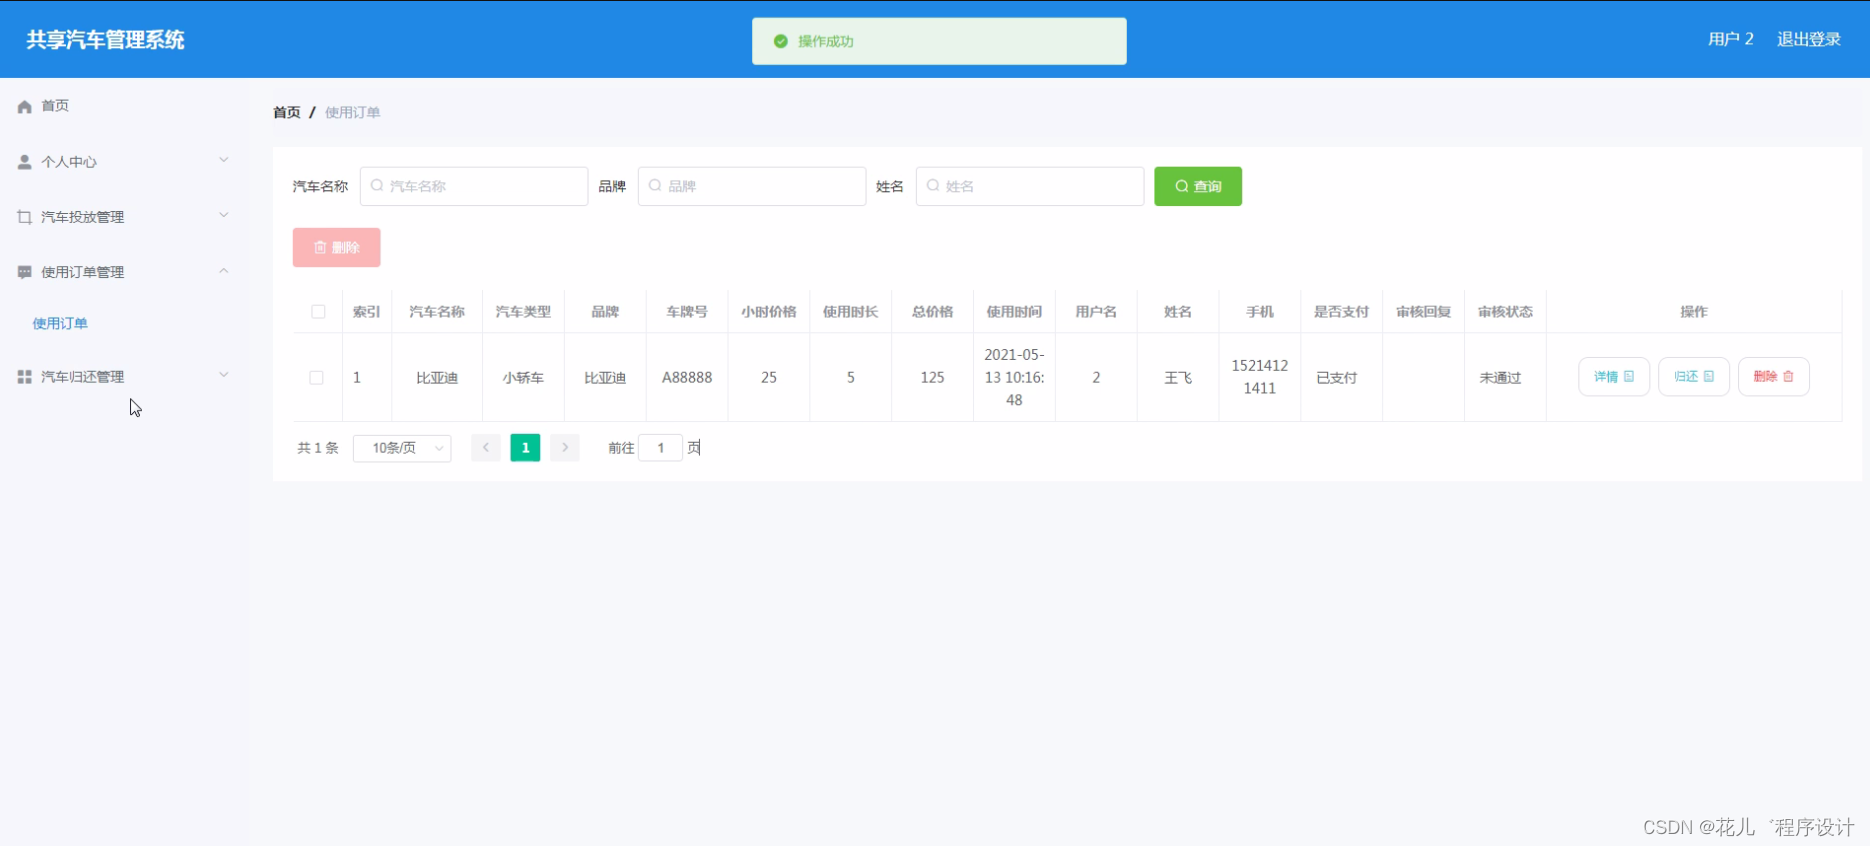Image resolution: width=1870 pixels, height=846 pixels.
Task: Click the 小轿车 car type cell
Action: [523, 378]
